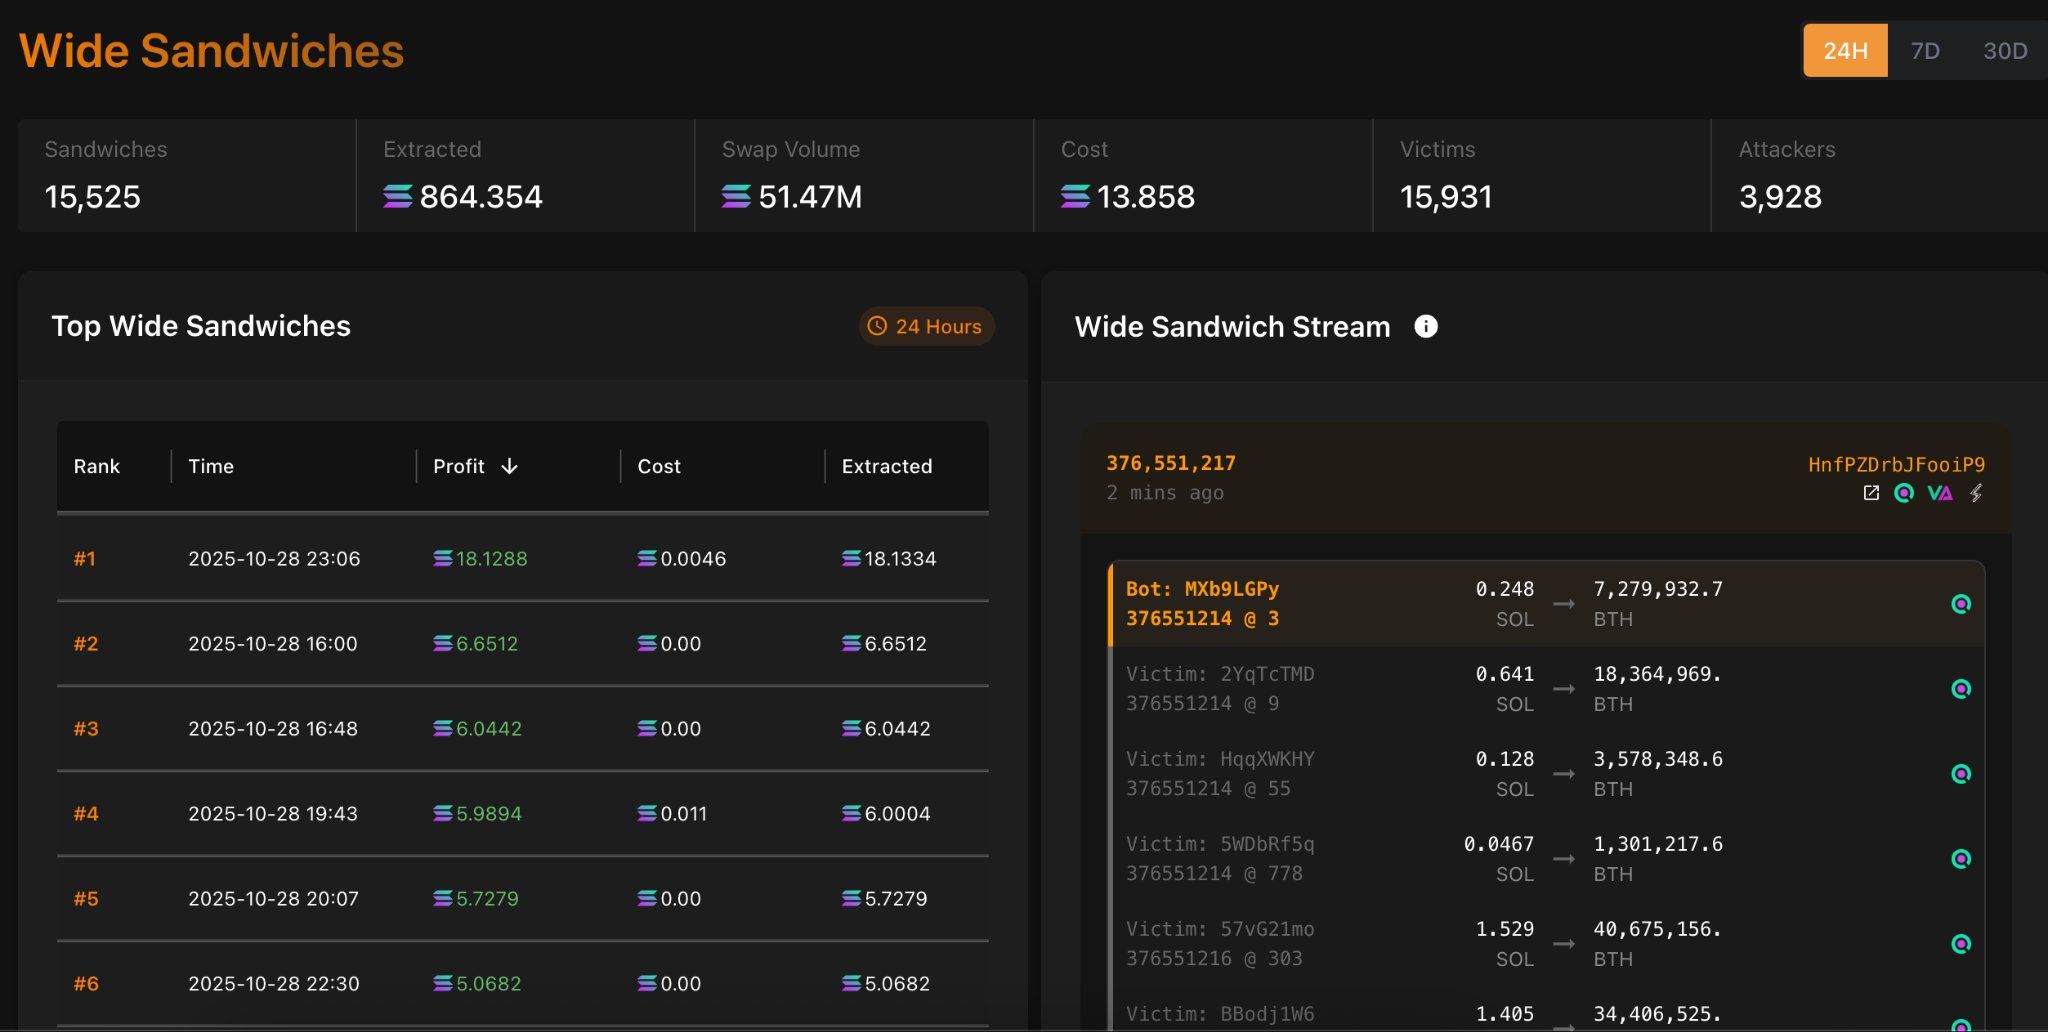The image size is (2048, 1032).
Task: Click the teal circular icon on Bot MXb9LGPy row
Action: point(1960,603)
